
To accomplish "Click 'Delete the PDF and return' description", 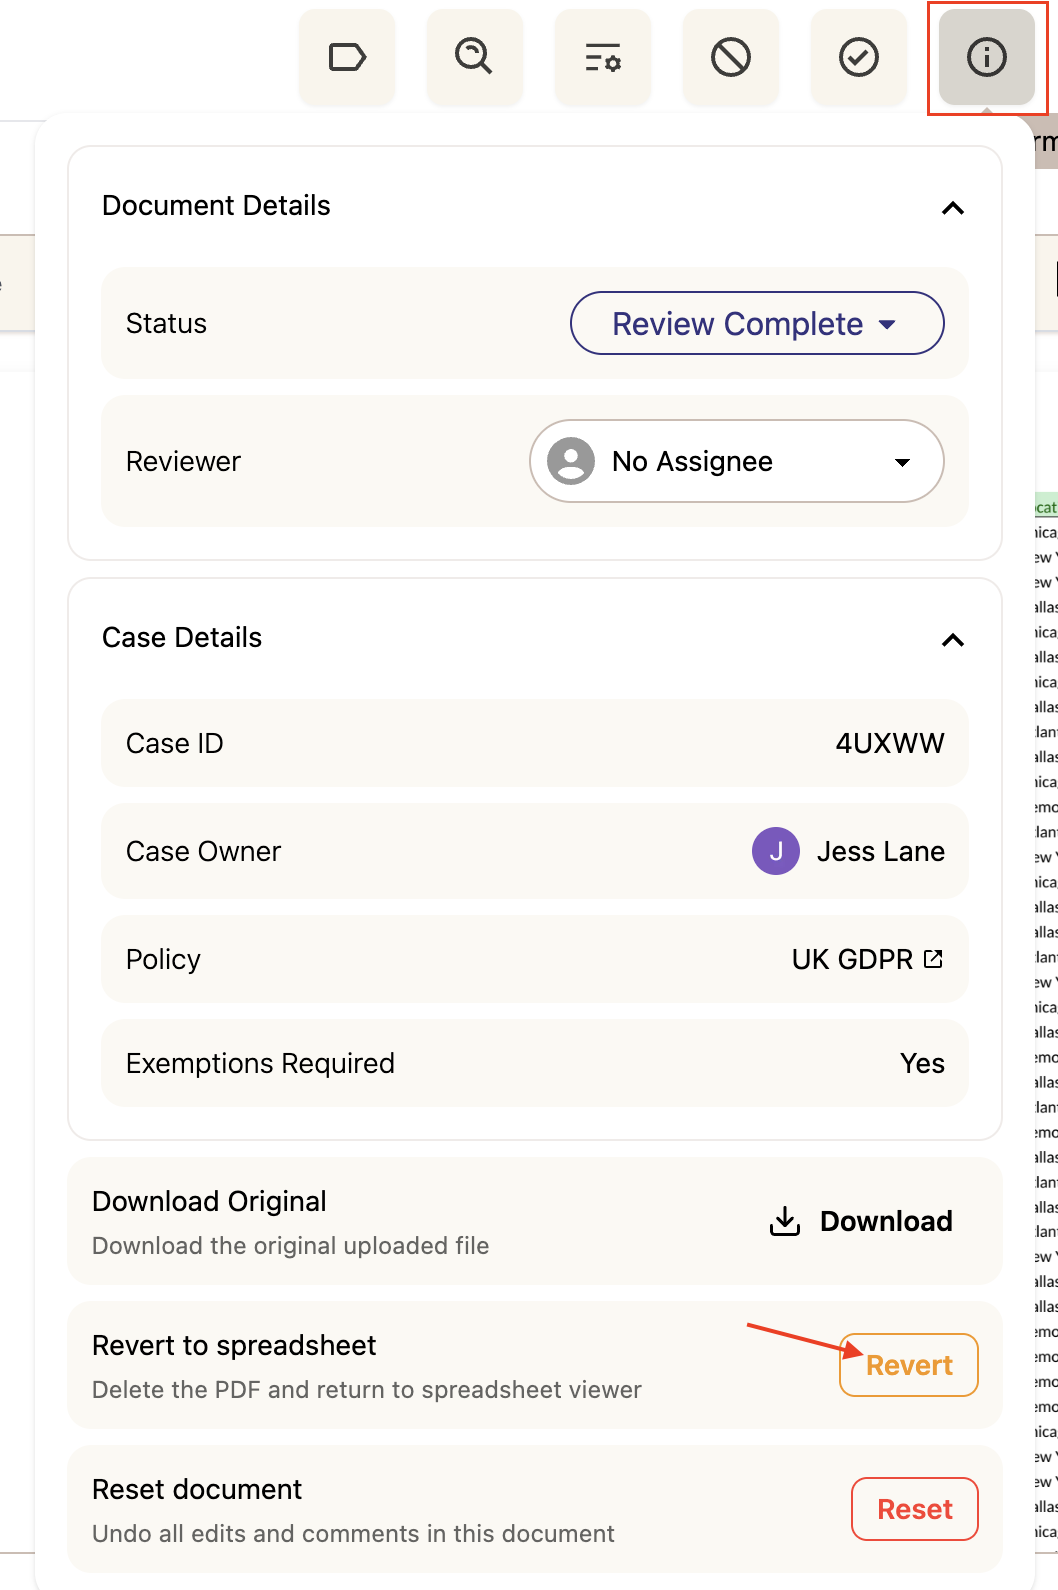I will pyautogui.click(x=367, y=1390).
